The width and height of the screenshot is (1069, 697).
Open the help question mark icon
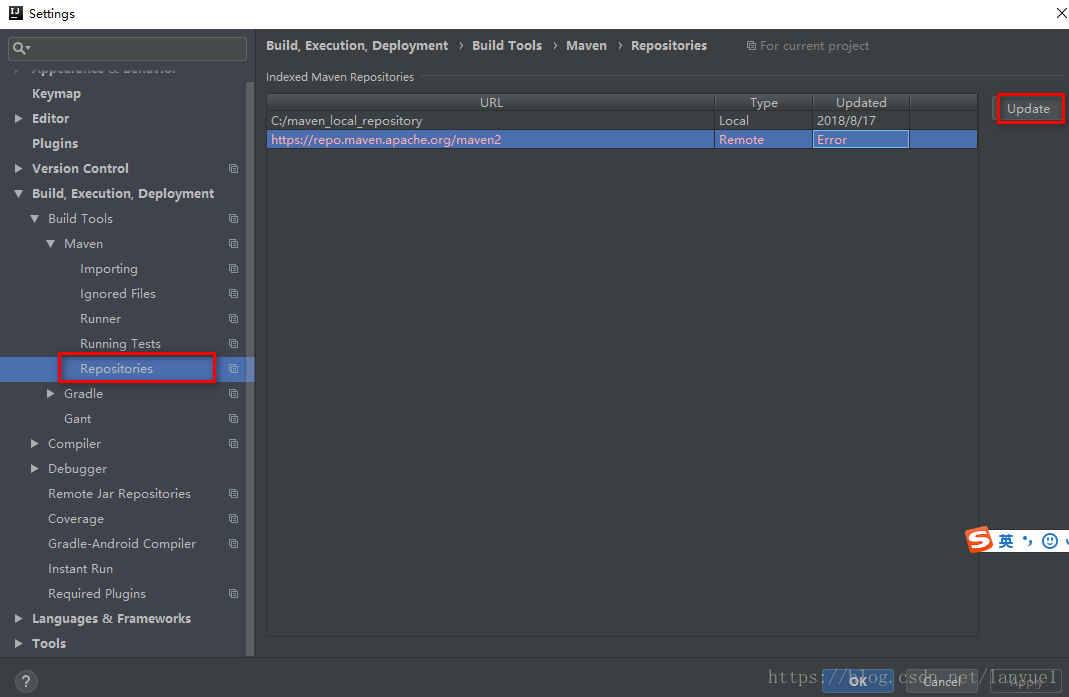(x=26, y=681)
